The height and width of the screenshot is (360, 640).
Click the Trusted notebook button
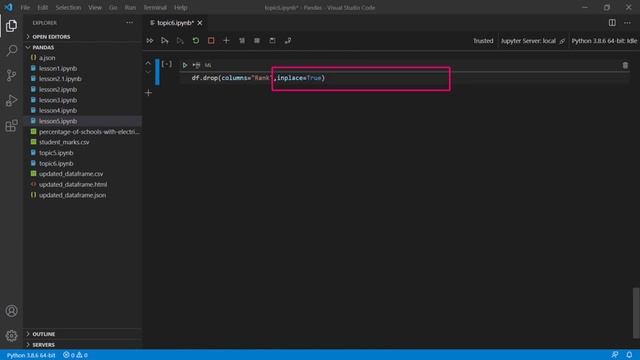(x=483, y=41)
